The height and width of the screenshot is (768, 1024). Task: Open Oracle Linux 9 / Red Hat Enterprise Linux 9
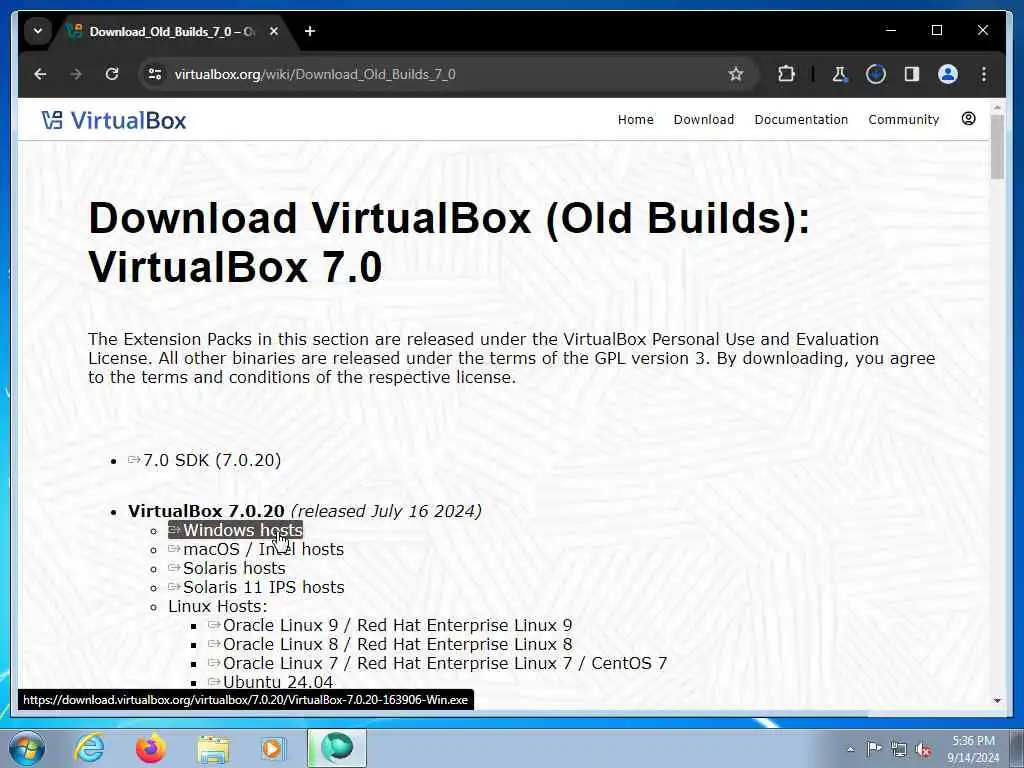[x=390, y=625]
